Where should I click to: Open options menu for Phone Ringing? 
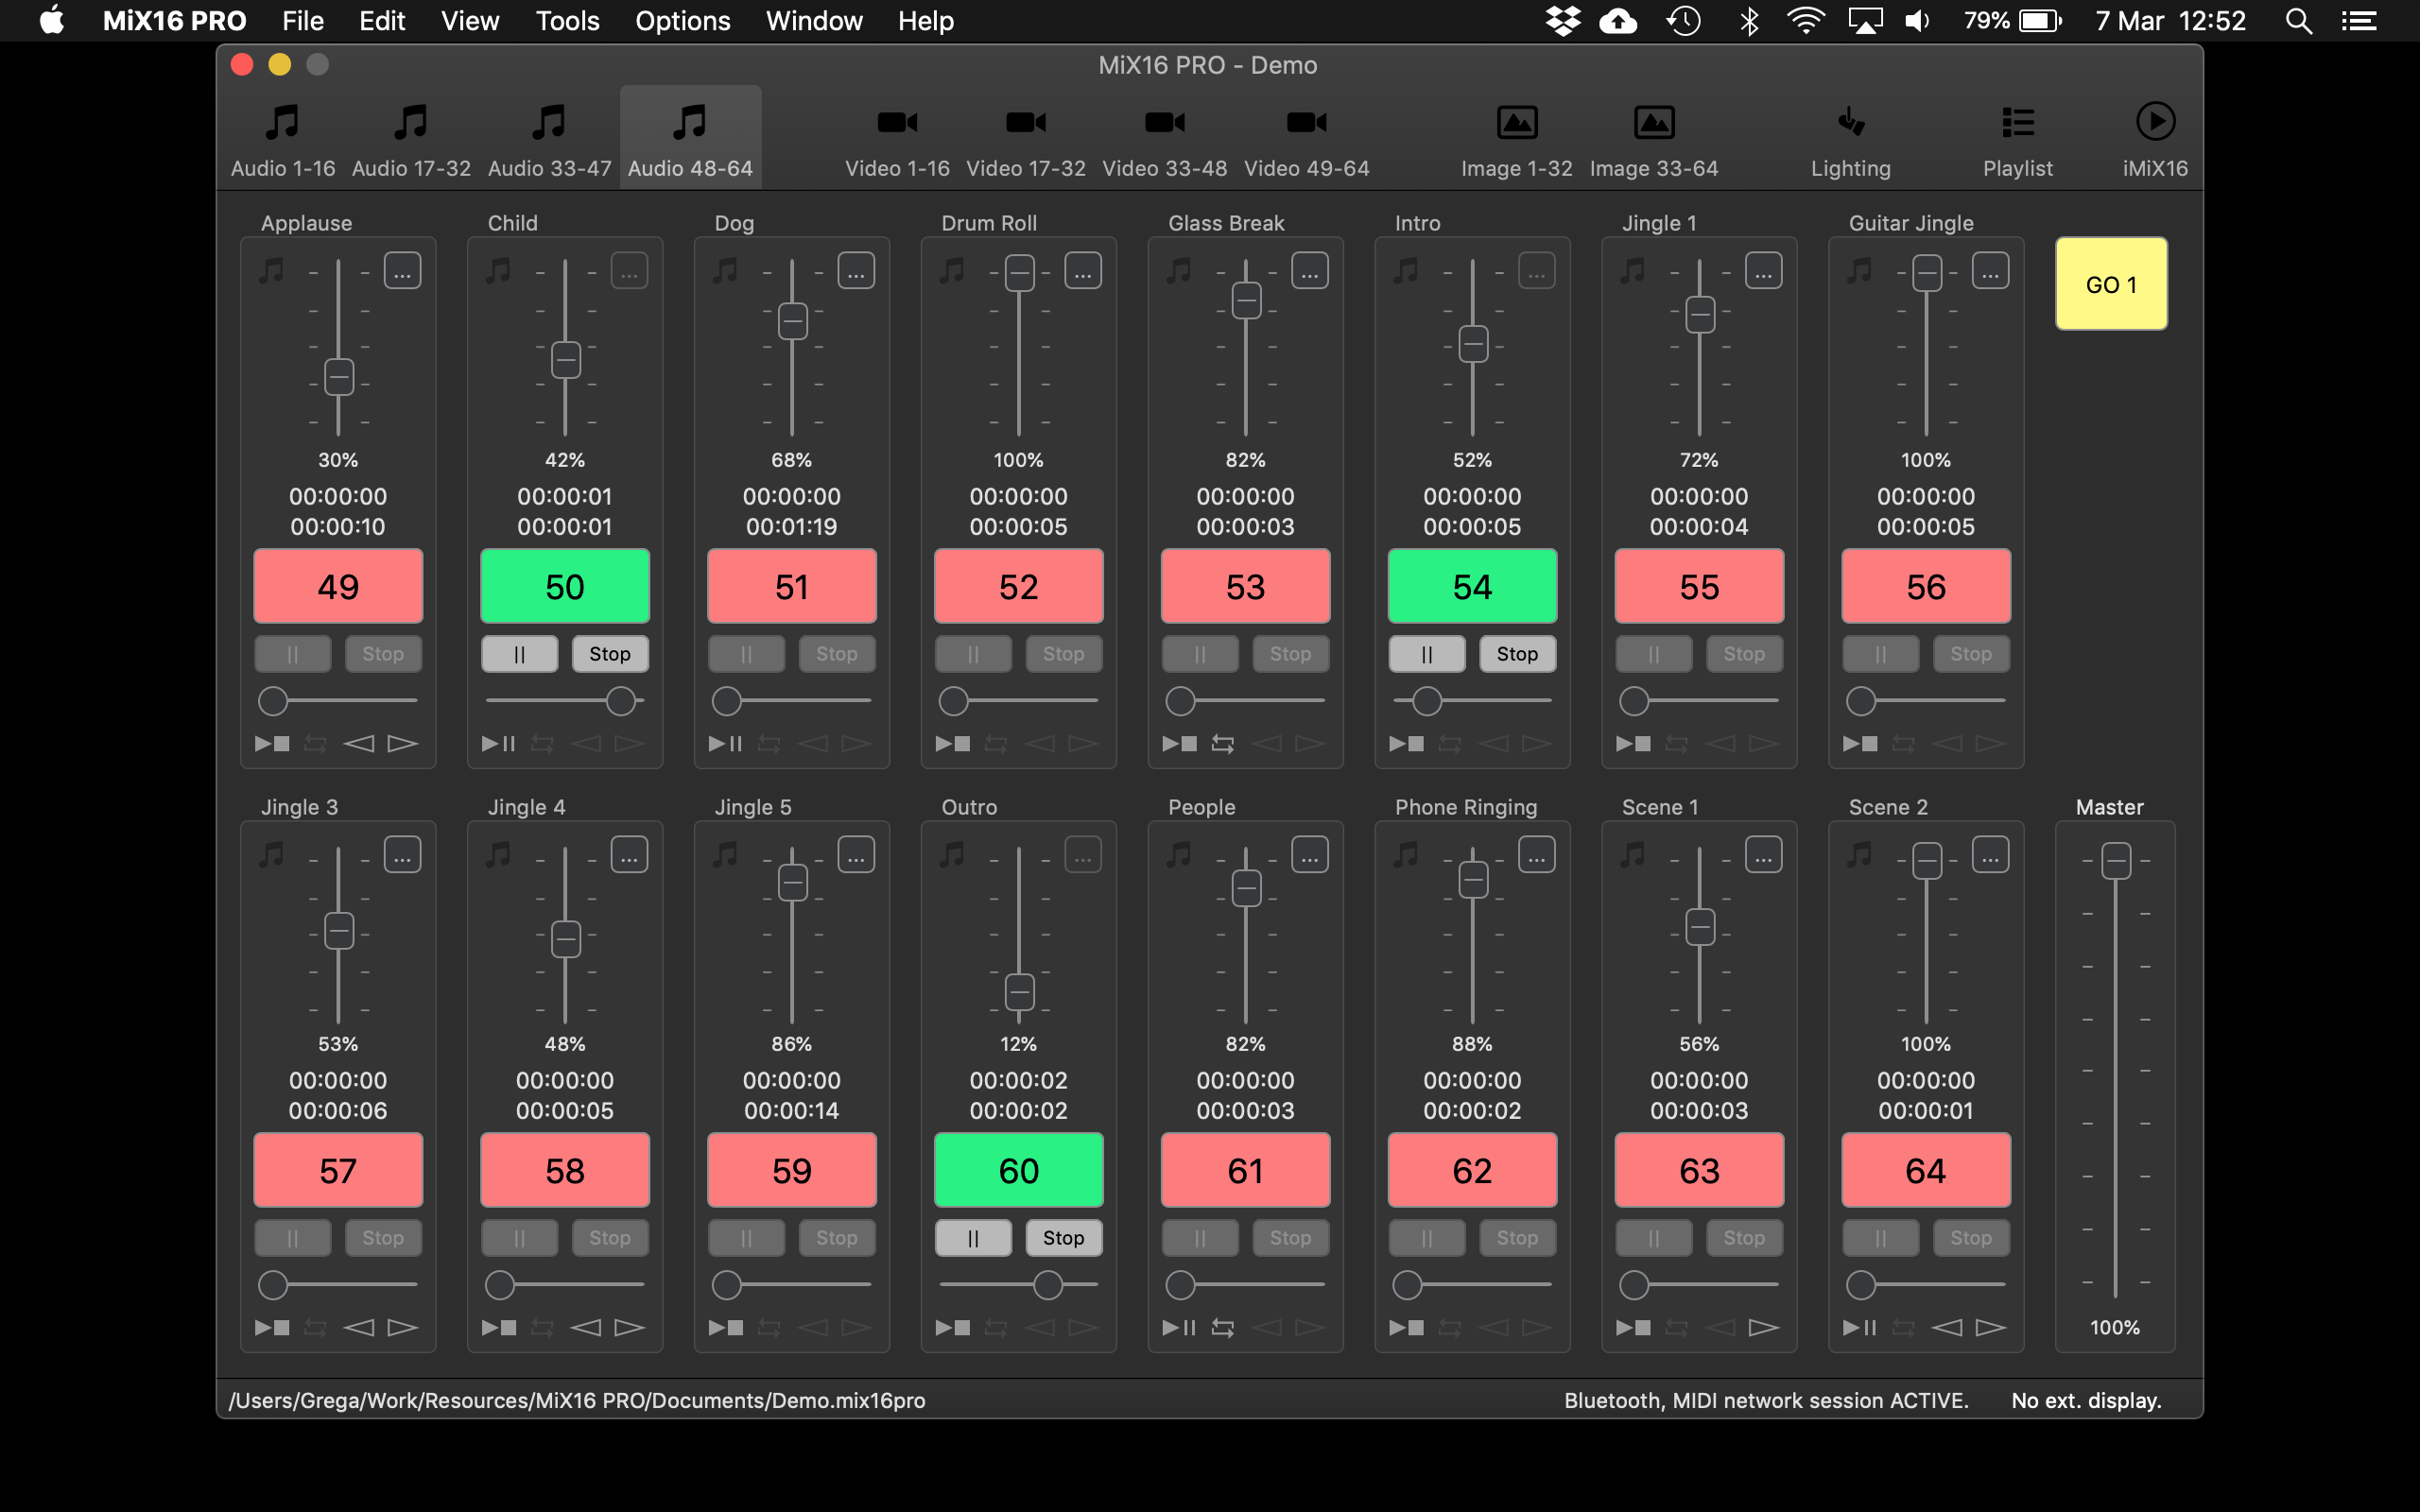1536,855
